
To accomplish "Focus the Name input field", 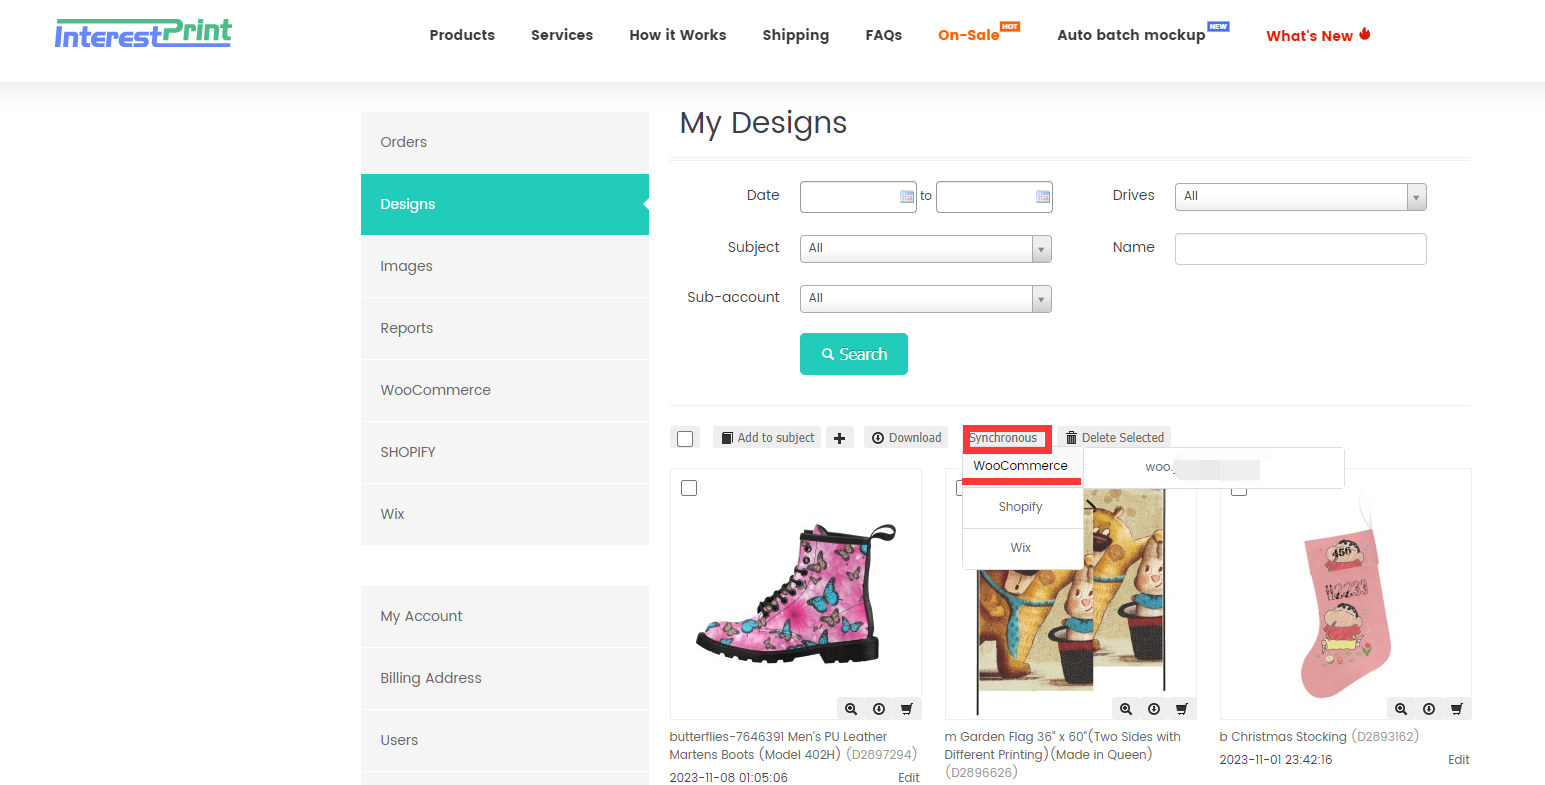I will point(1300,249).
